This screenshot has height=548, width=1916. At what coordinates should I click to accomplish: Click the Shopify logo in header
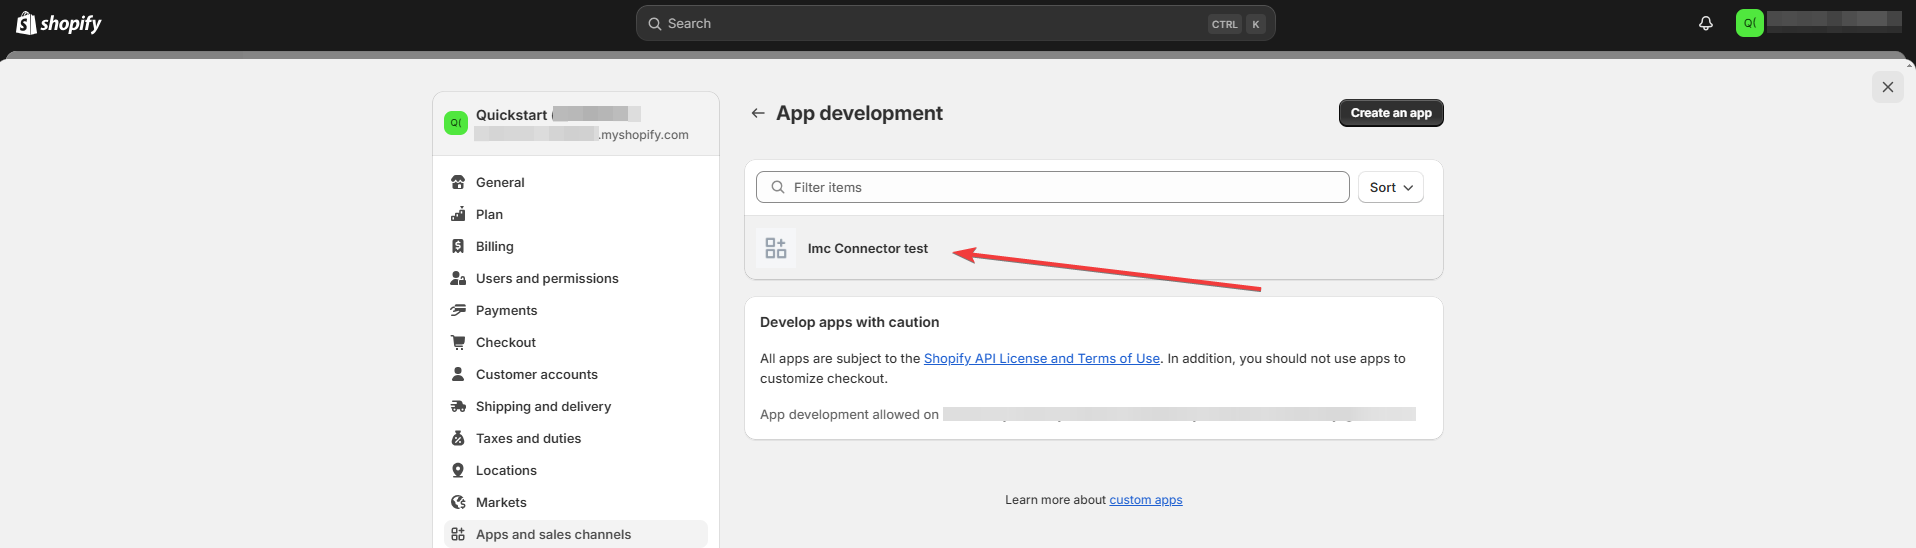click(x=59, y=23)
